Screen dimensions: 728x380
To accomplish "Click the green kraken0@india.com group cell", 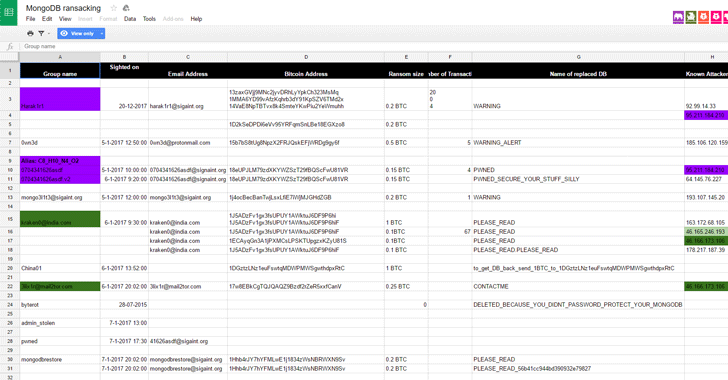I will click(x=60, y=219).
